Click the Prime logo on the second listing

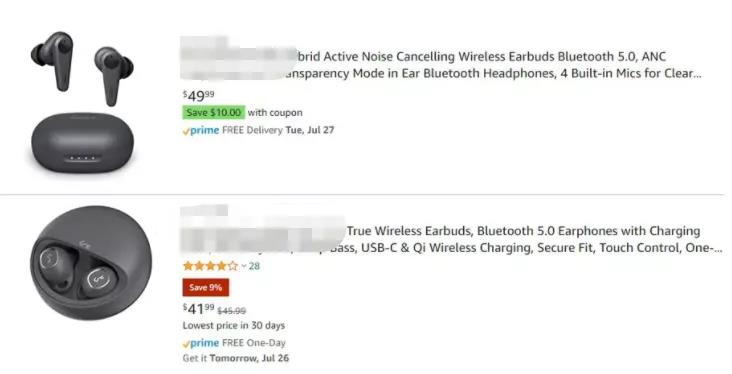pos(201,343)
